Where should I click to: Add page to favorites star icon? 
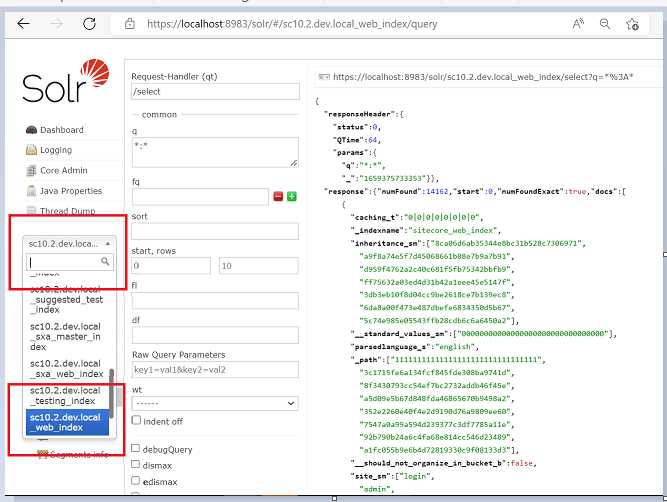pyautogui.click(x=632, y=24)
